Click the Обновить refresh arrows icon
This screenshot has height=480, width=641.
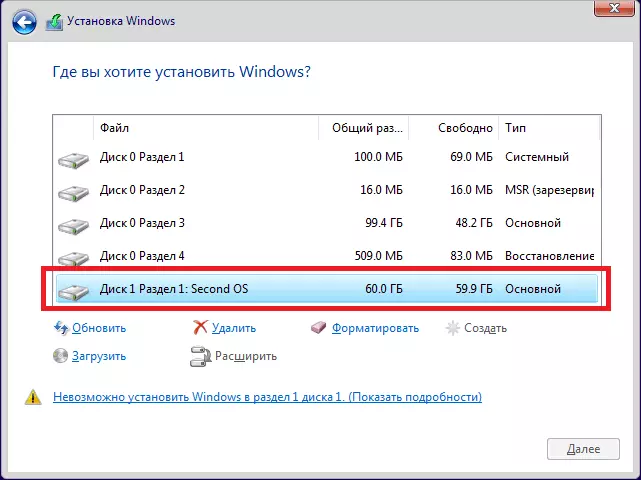pos(60,328)
